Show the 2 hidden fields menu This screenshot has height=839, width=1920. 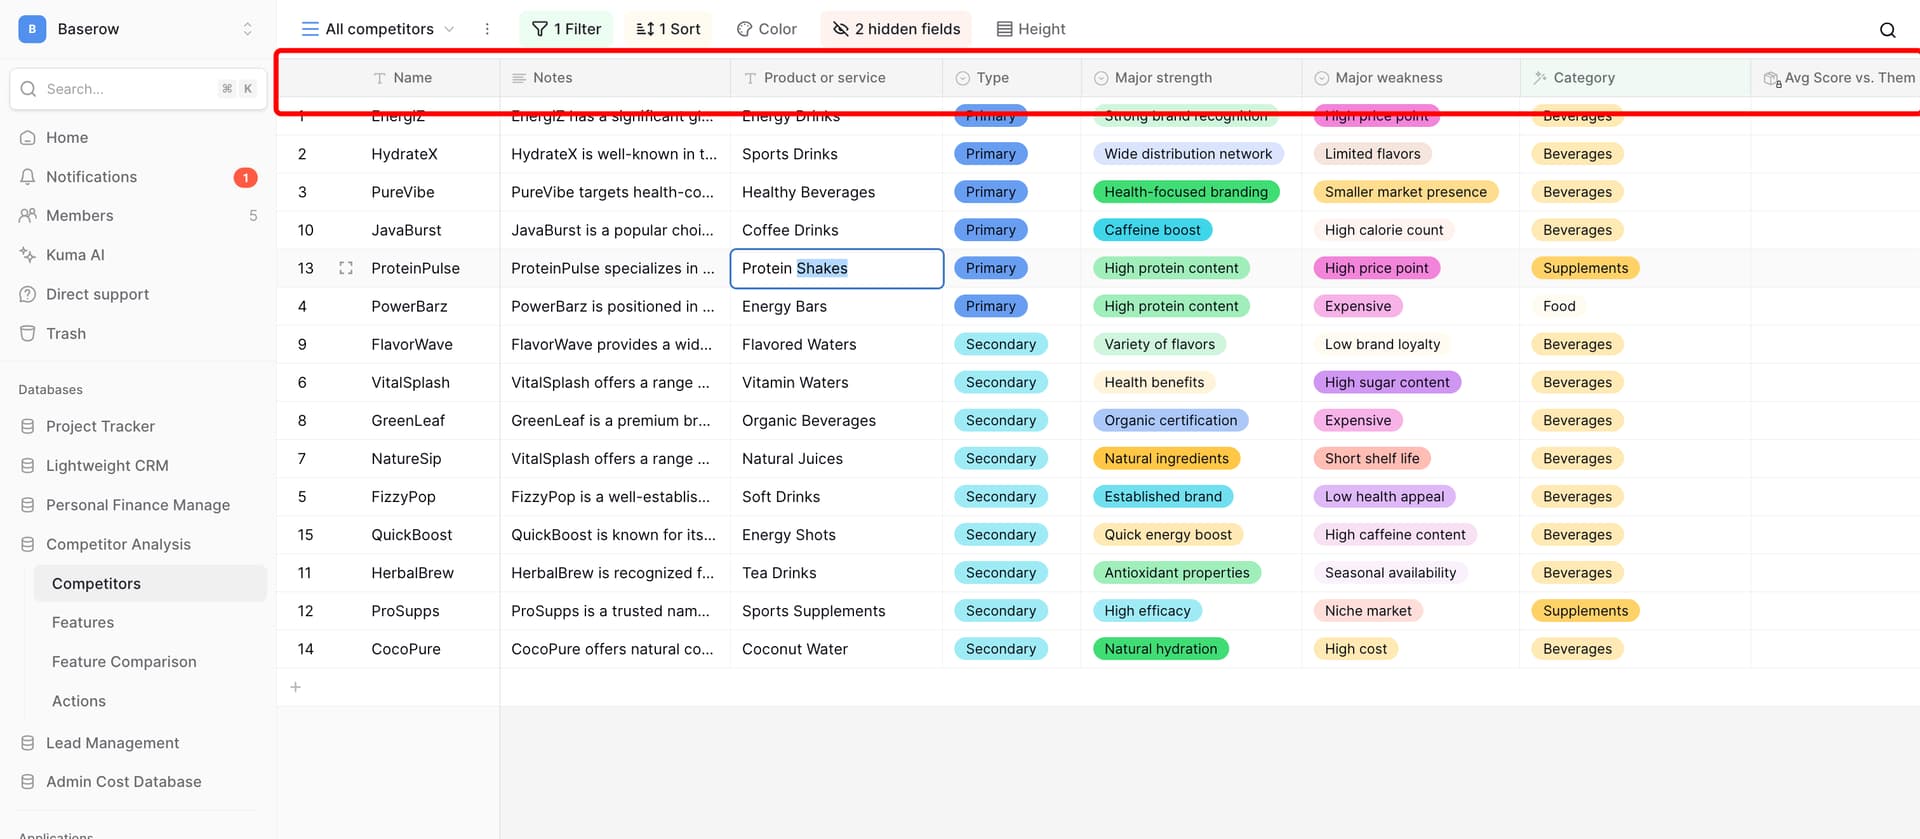(896, 29)
